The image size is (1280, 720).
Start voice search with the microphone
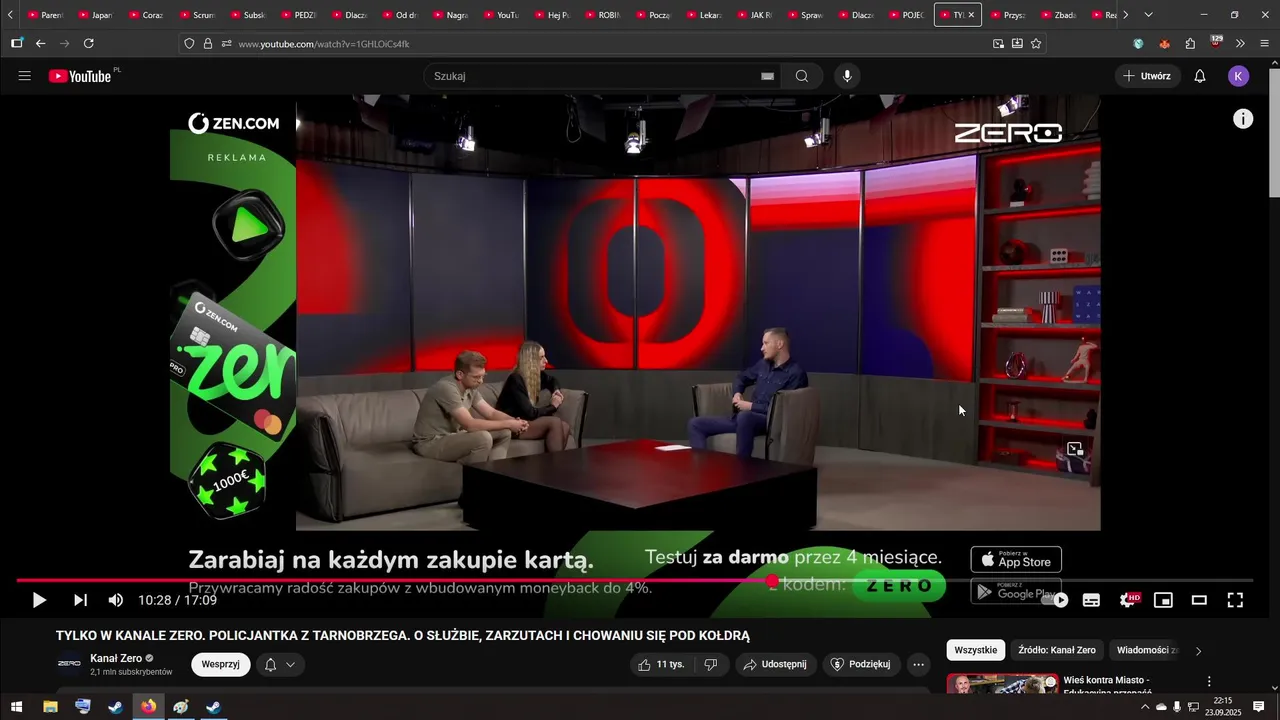click(847, 76)
